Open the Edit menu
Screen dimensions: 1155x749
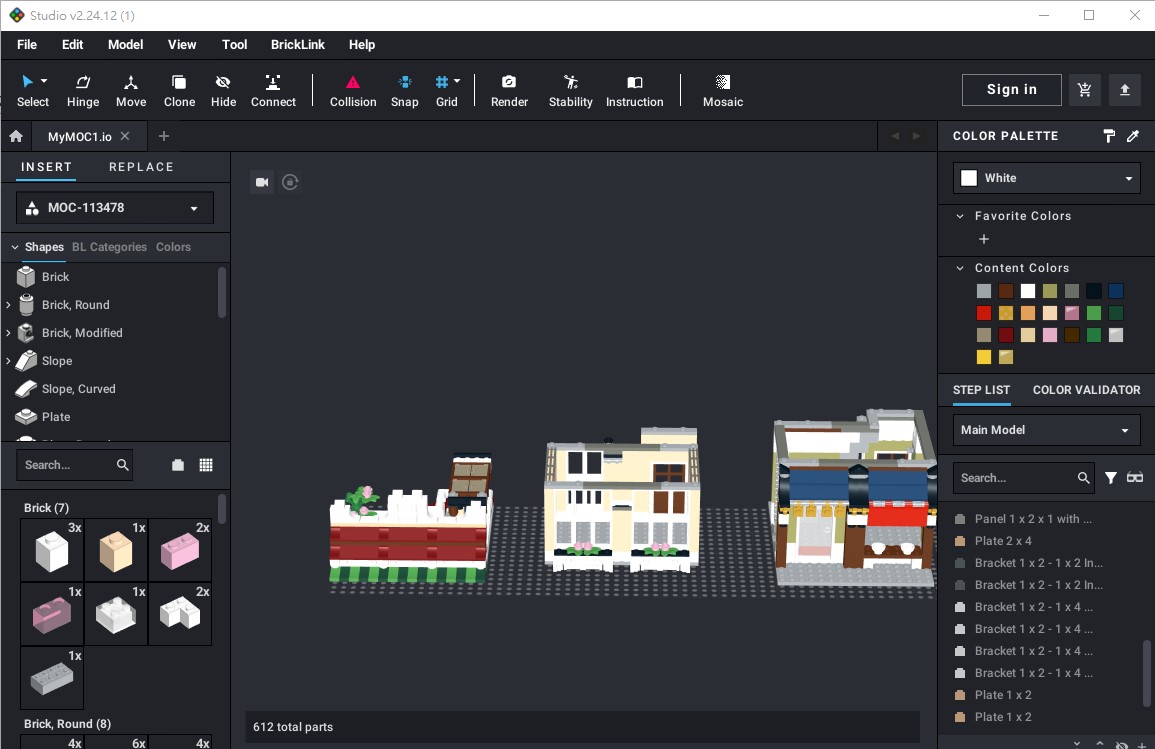coord(72,45)
